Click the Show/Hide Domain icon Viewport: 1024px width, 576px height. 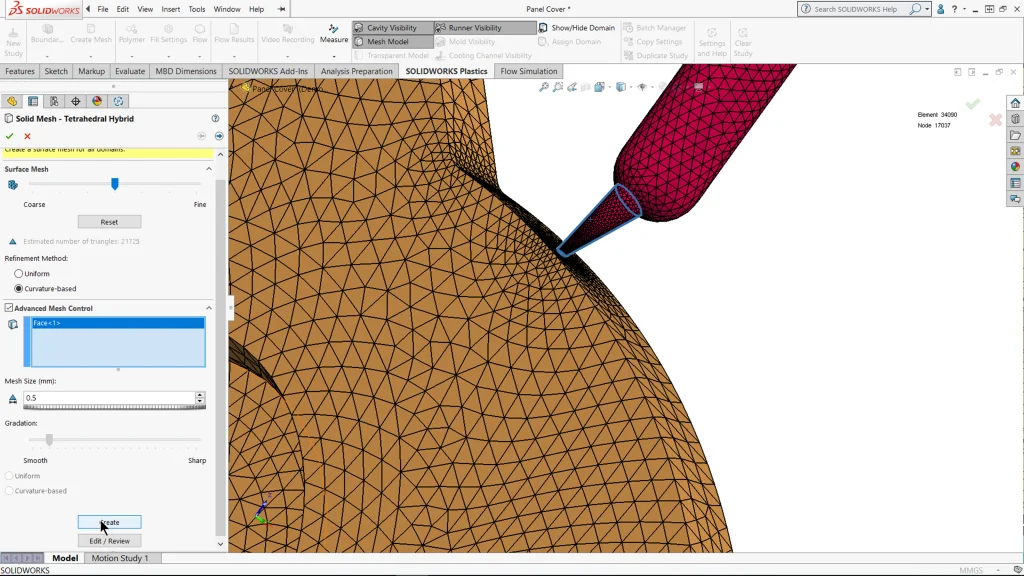coord(543,28)
